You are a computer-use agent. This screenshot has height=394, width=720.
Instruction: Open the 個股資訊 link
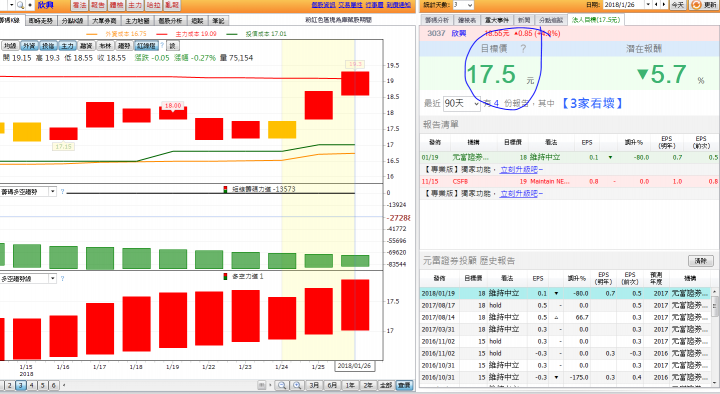323,5
